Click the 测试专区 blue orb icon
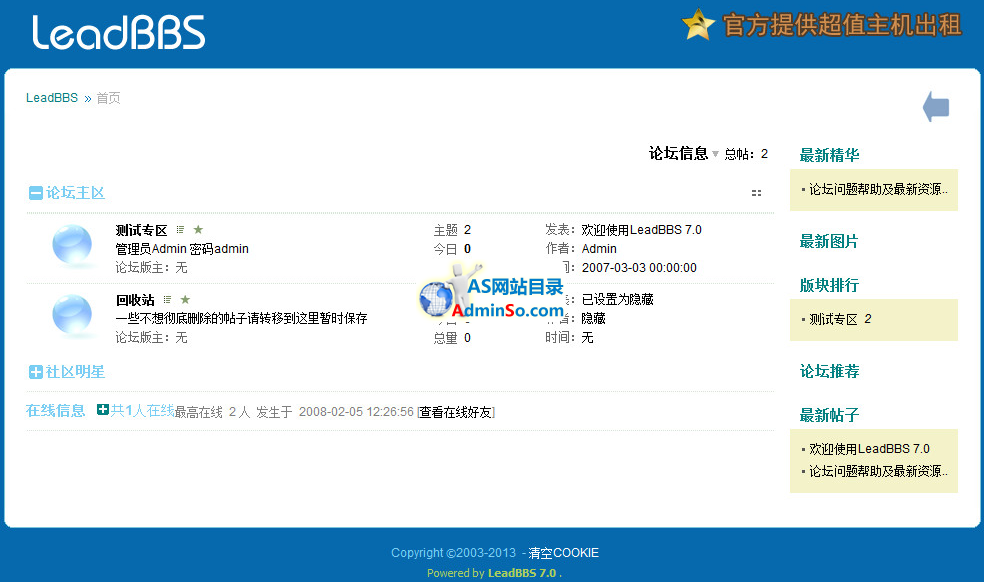Image resolution: width=984 pixels, height=582 pixels. (x=72, y=244)
